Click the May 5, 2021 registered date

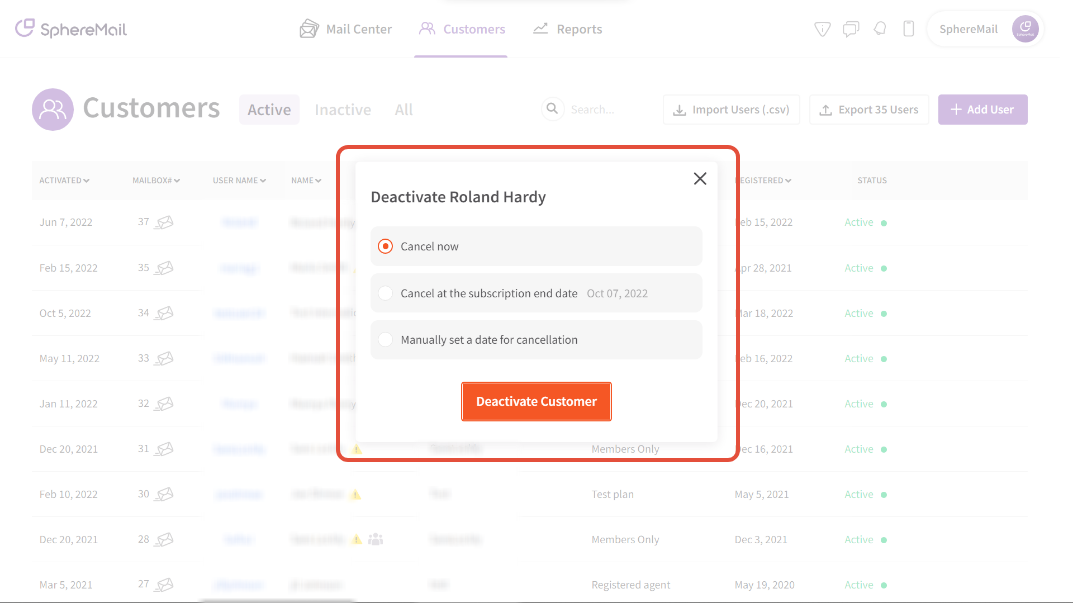coord(762,494)
